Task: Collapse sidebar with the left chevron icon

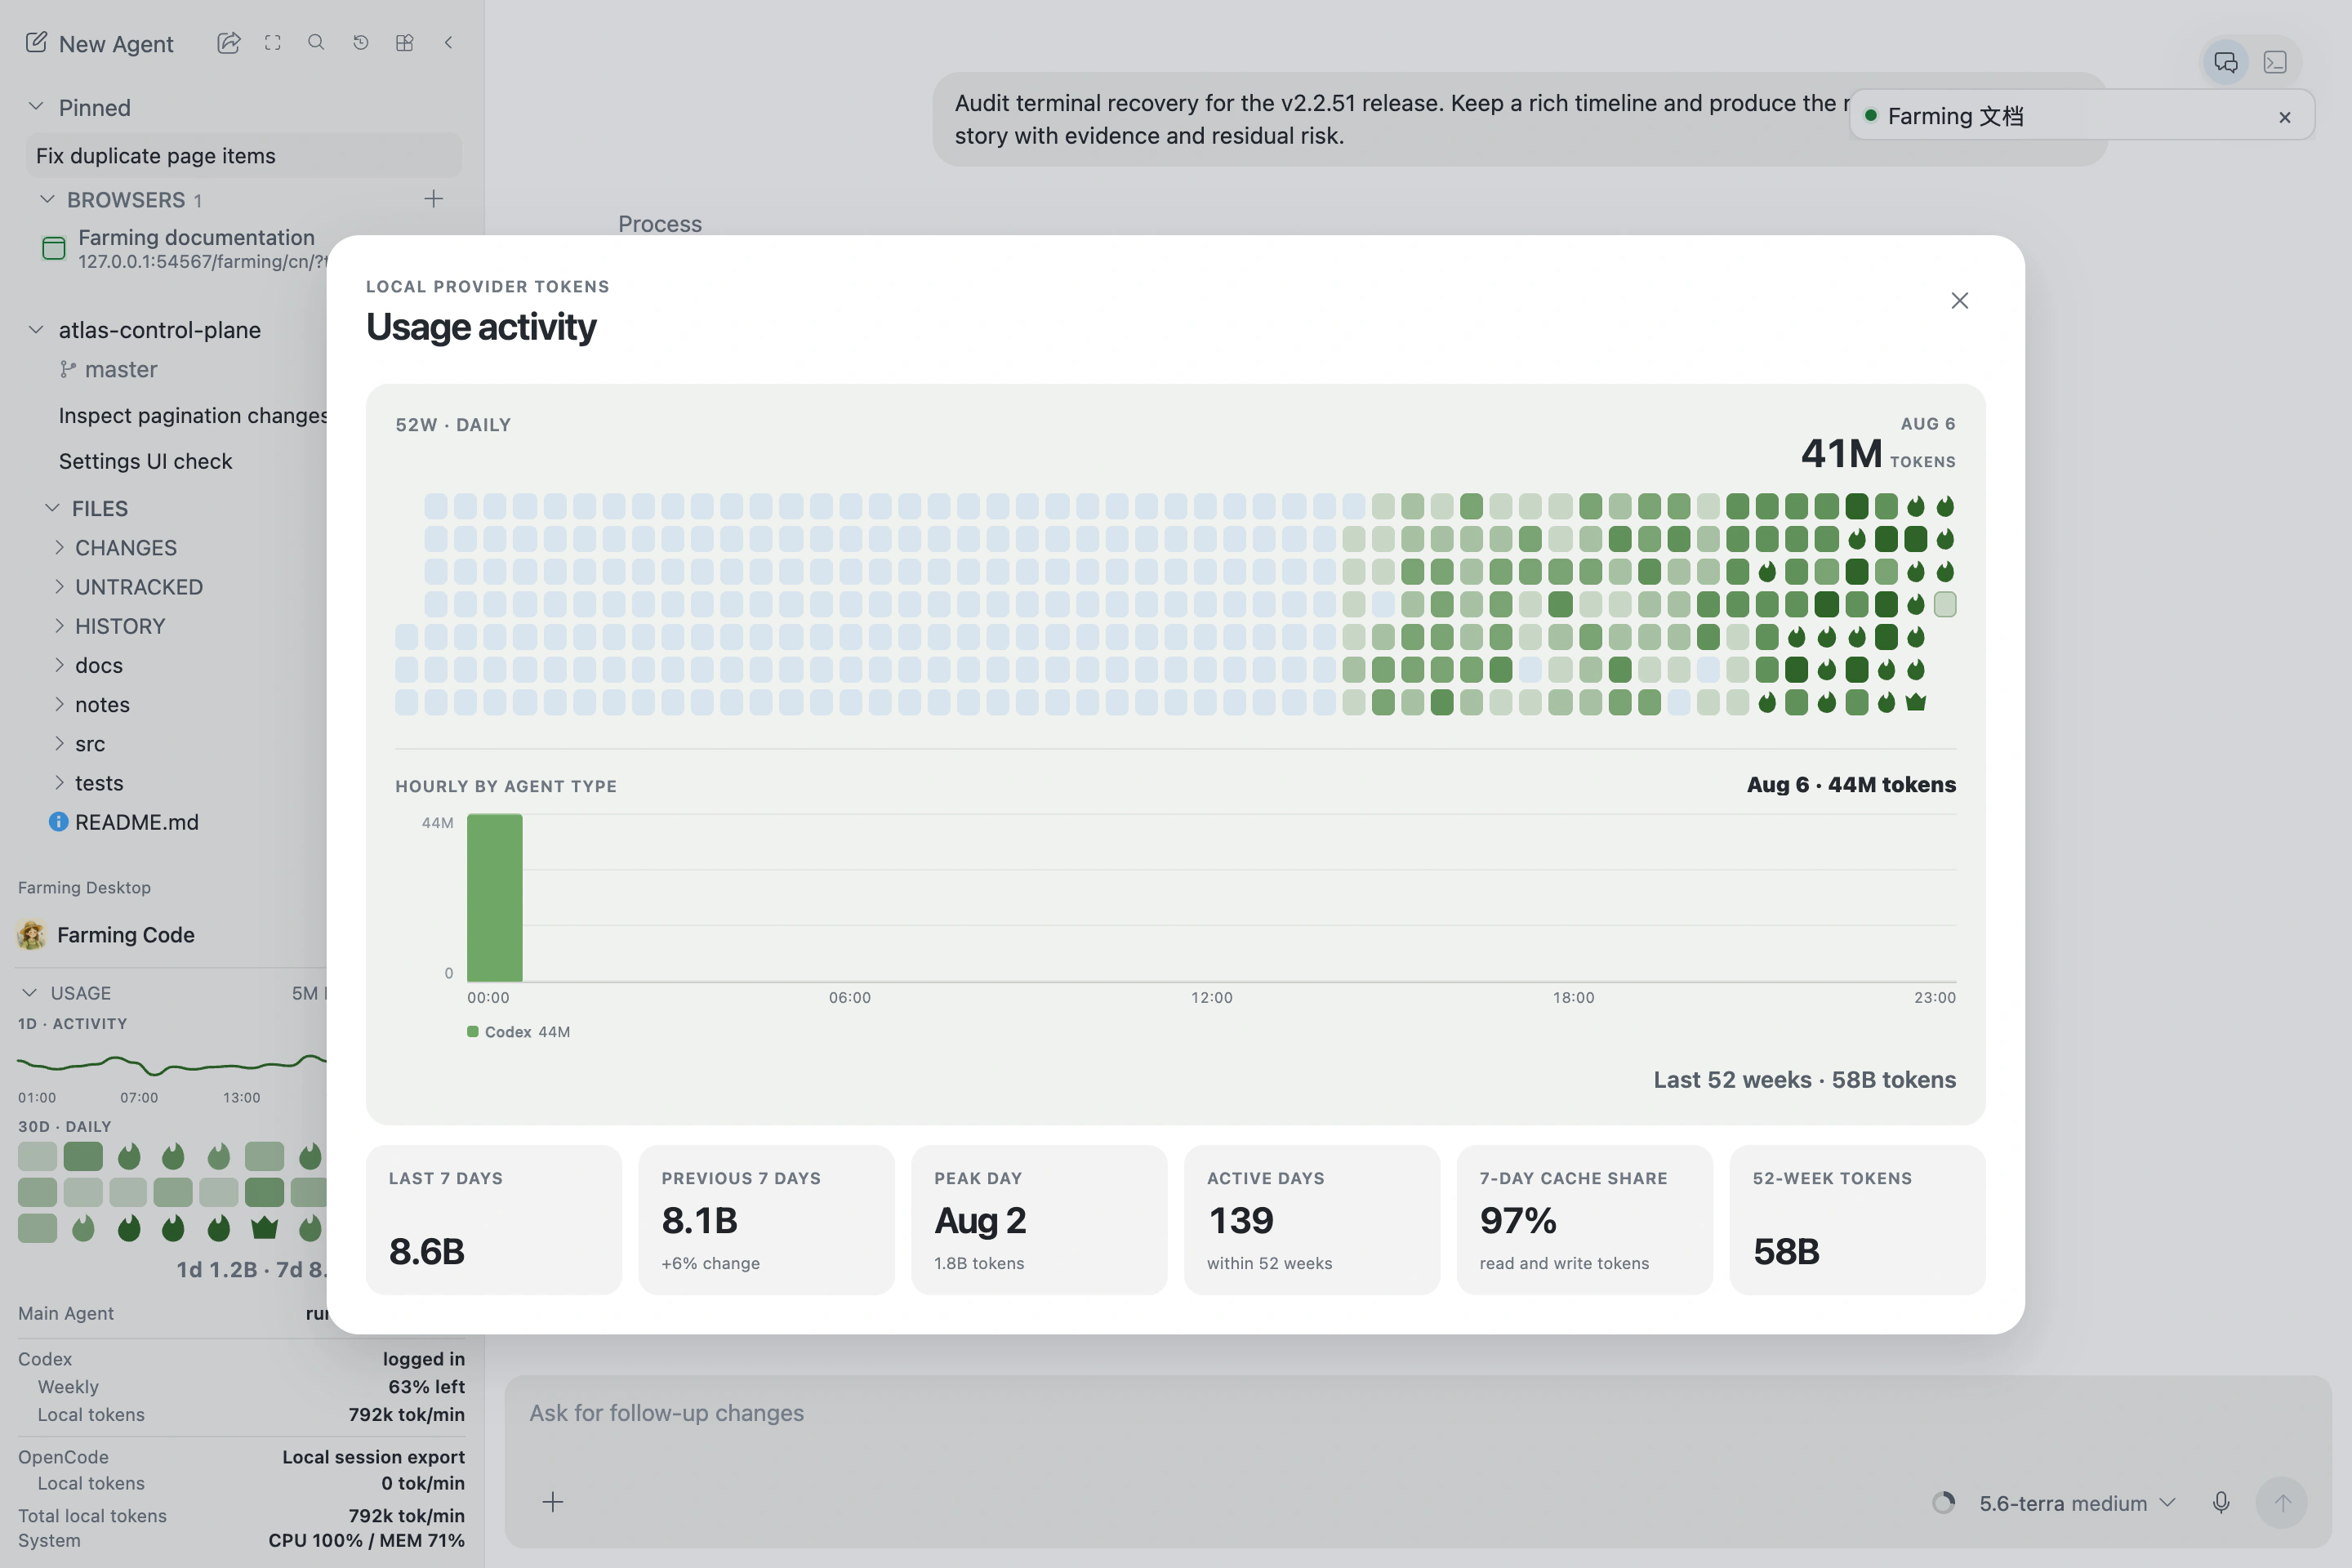Action: pyautogui.click(x=449, y=43)
